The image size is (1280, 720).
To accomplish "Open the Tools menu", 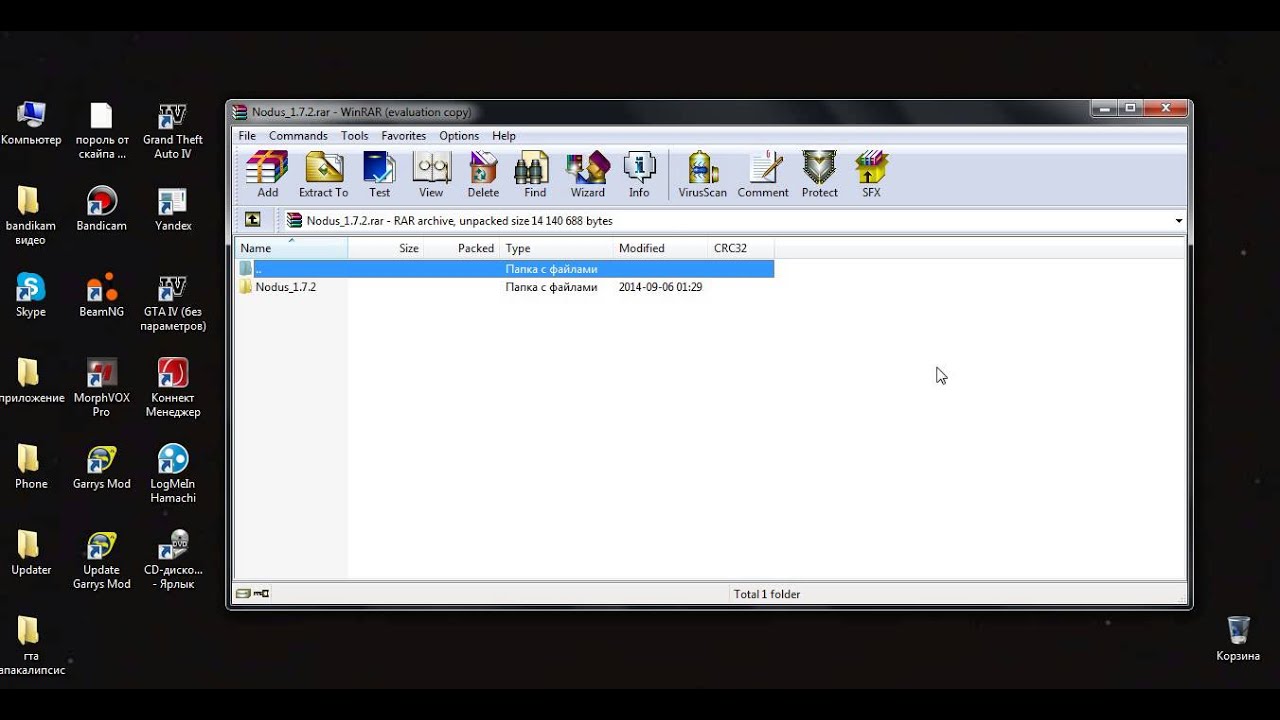I will pos(354,136).
